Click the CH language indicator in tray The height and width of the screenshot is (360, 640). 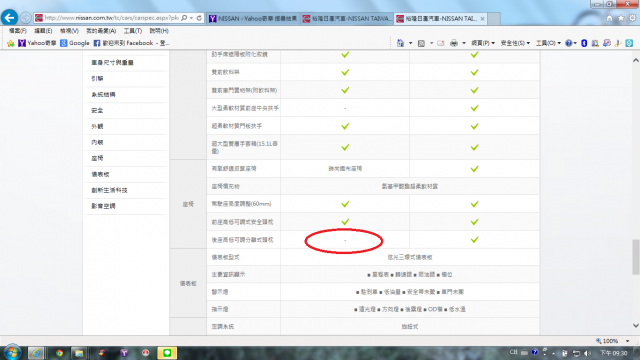click(x=513, y=352)
